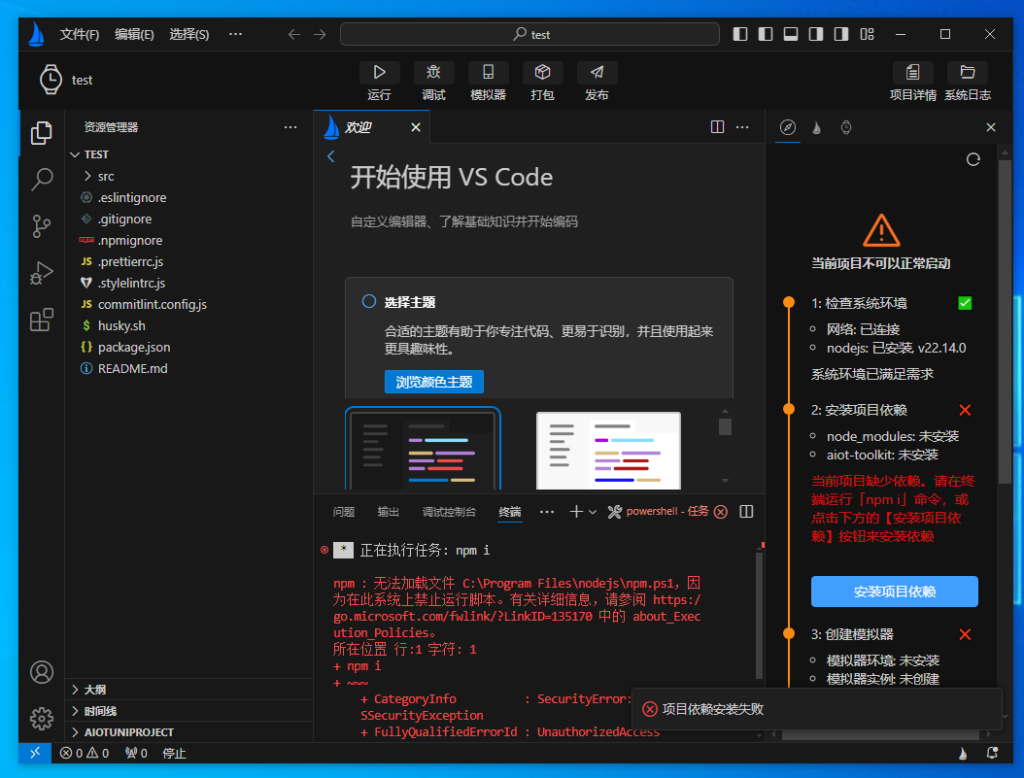Close the right side panel
1024x778 pixels.
click(x=991, y=127)
